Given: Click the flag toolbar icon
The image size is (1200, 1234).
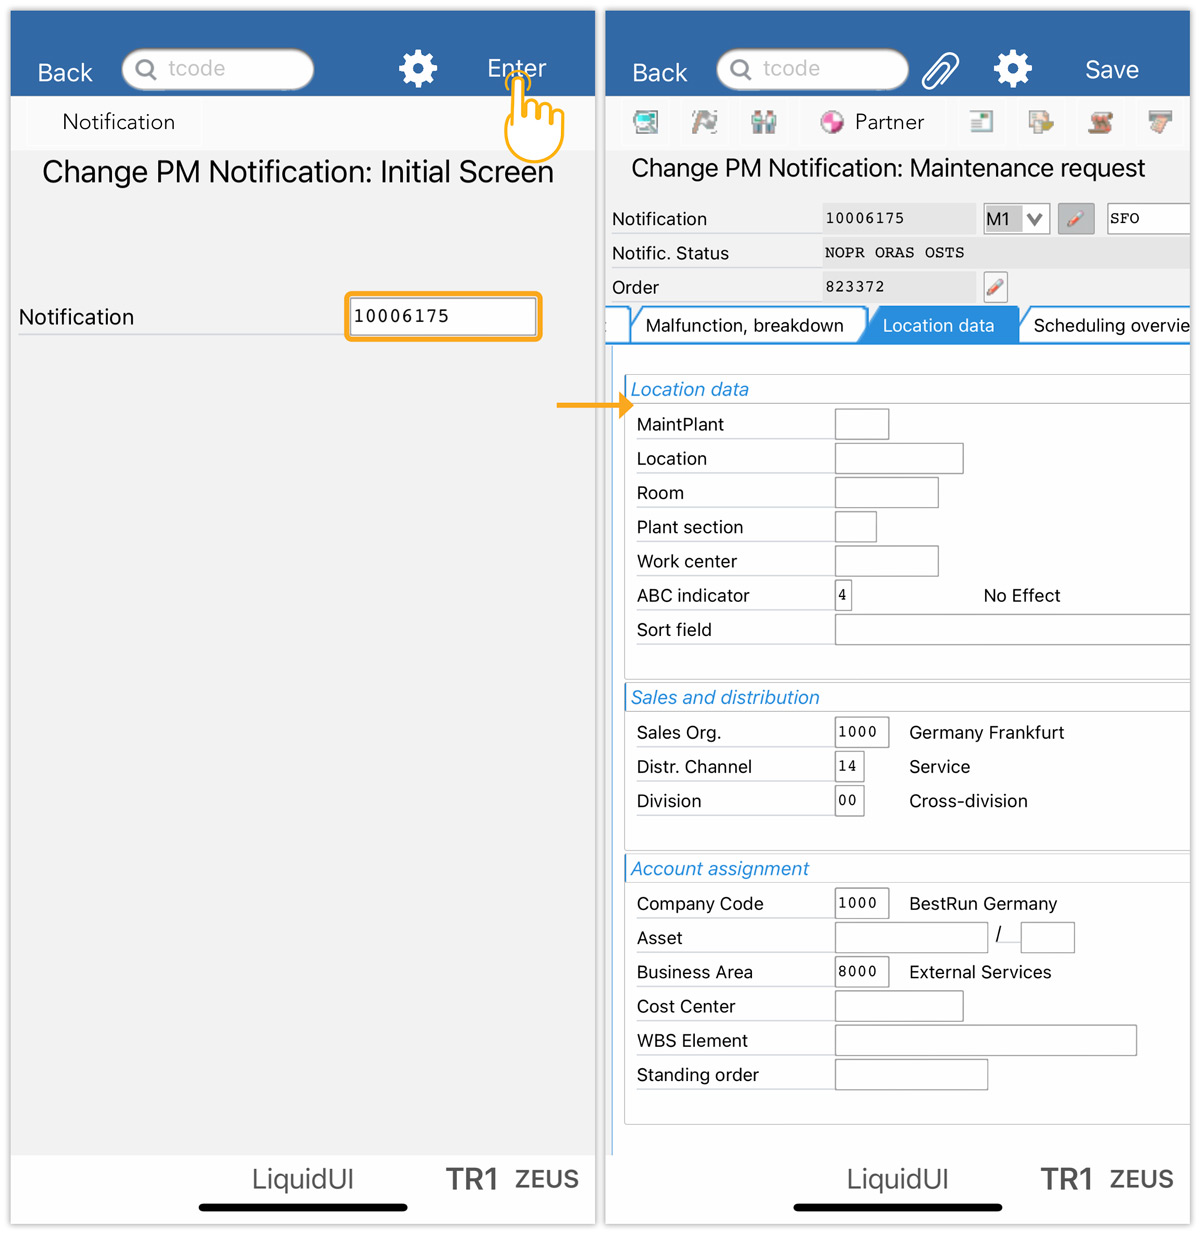Looking at the screenshot, I should click(x=705, y=122).
